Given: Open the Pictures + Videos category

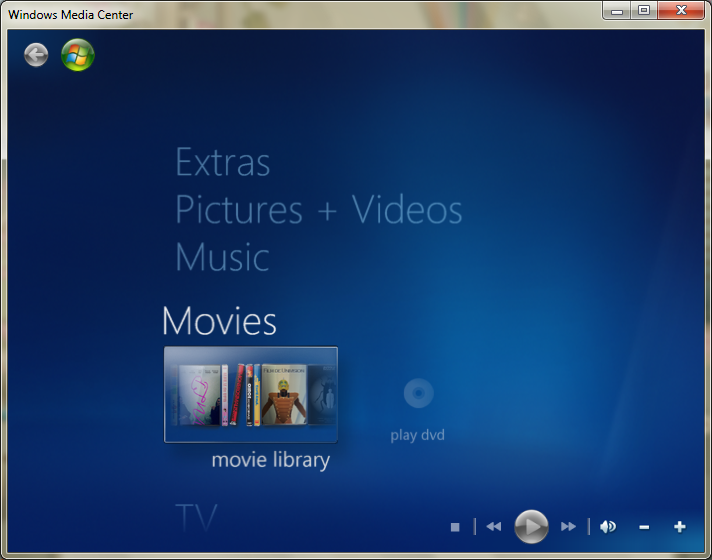Looking at the screenshot, I should [318, 210].
